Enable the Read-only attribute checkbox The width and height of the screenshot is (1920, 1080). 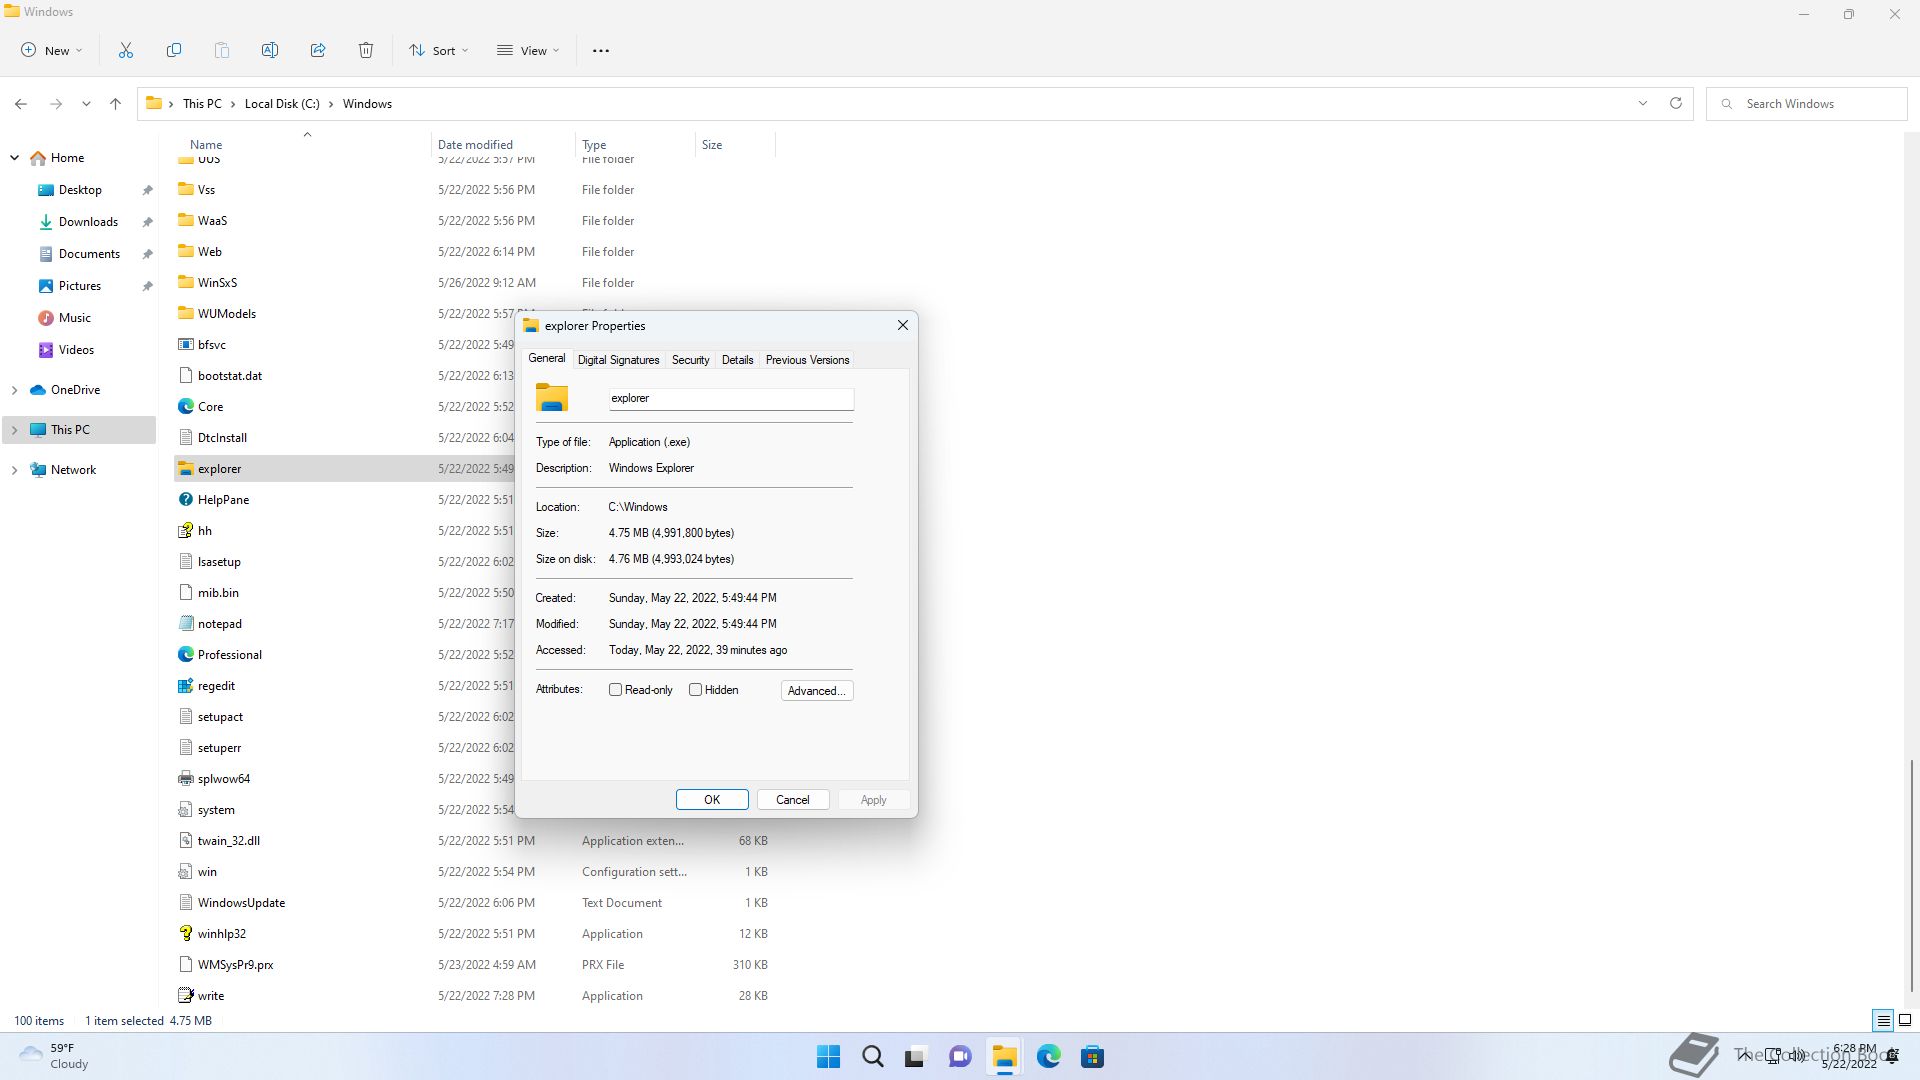click(616, 690)
